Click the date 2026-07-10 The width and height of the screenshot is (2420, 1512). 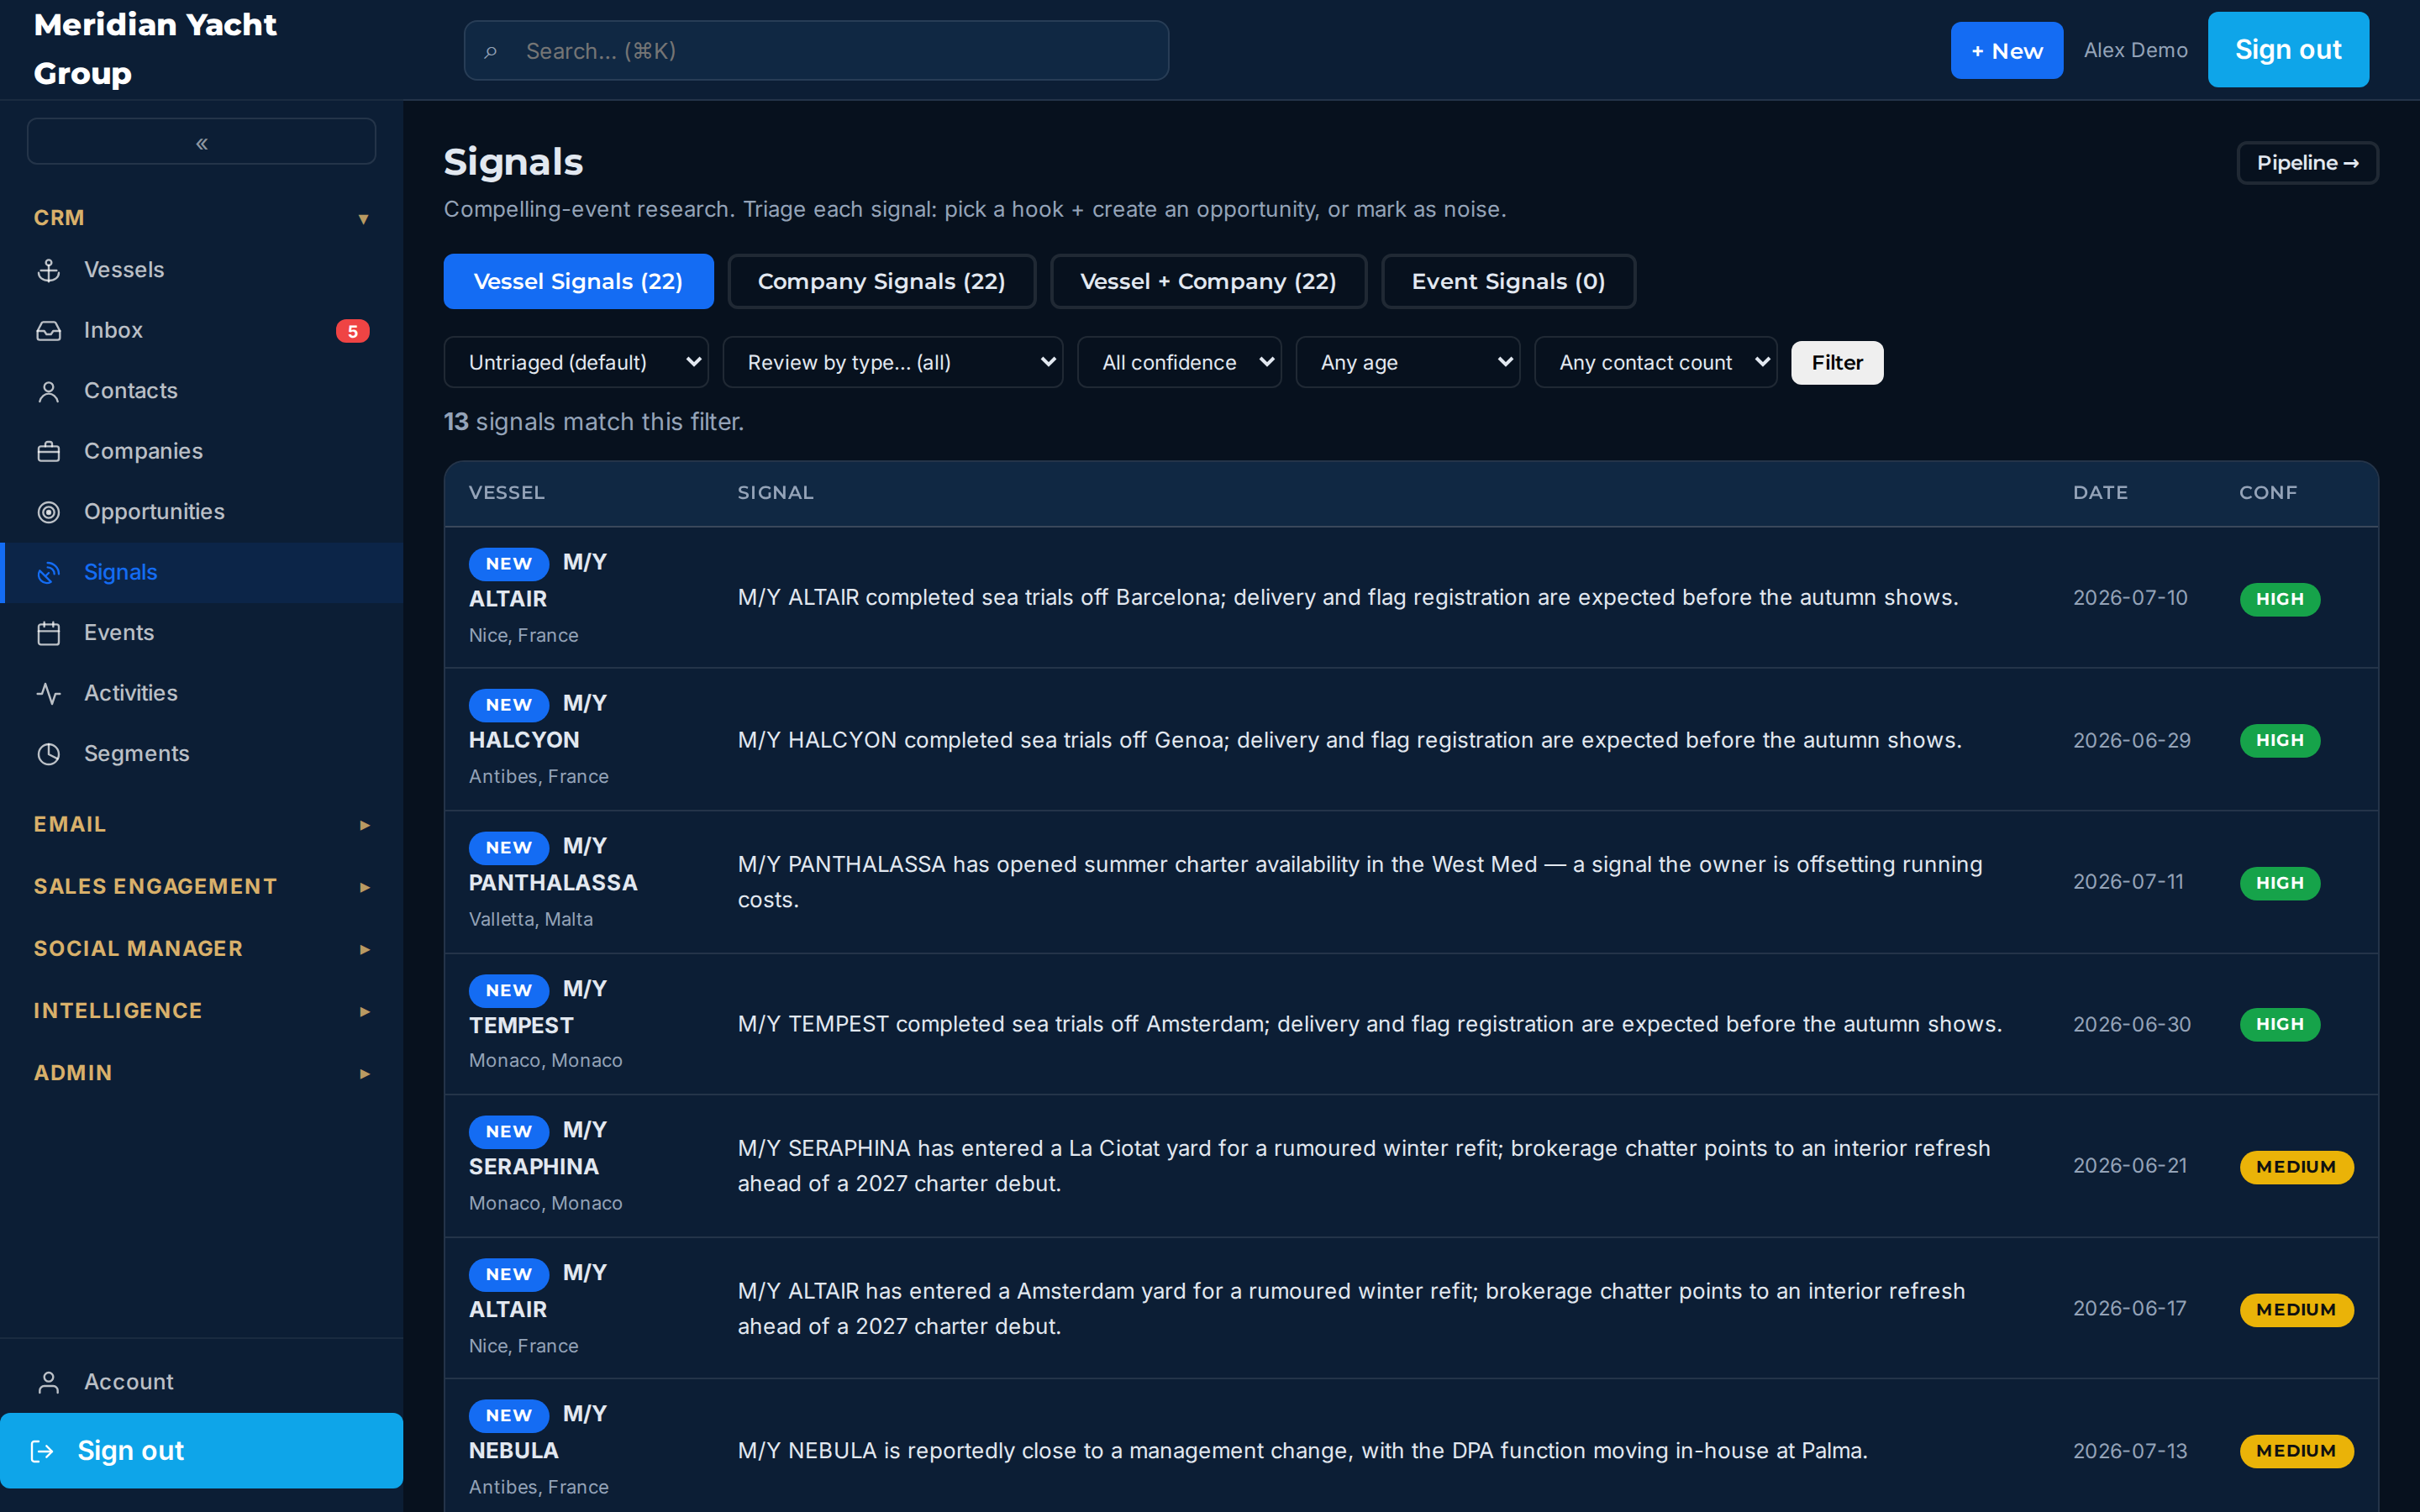tap(2130, 598)
